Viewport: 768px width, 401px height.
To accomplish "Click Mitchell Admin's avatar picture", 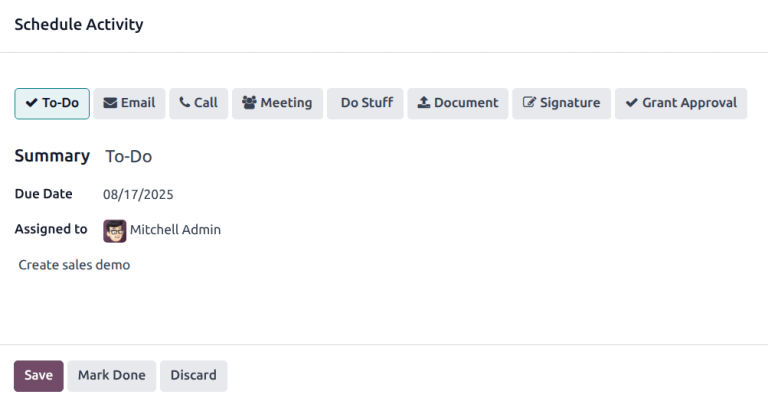I will coord(115,230).
